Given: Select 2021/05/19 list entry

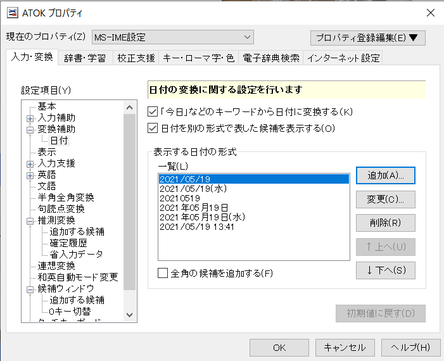Looking at the screenshot, I should tap(254, 179).
